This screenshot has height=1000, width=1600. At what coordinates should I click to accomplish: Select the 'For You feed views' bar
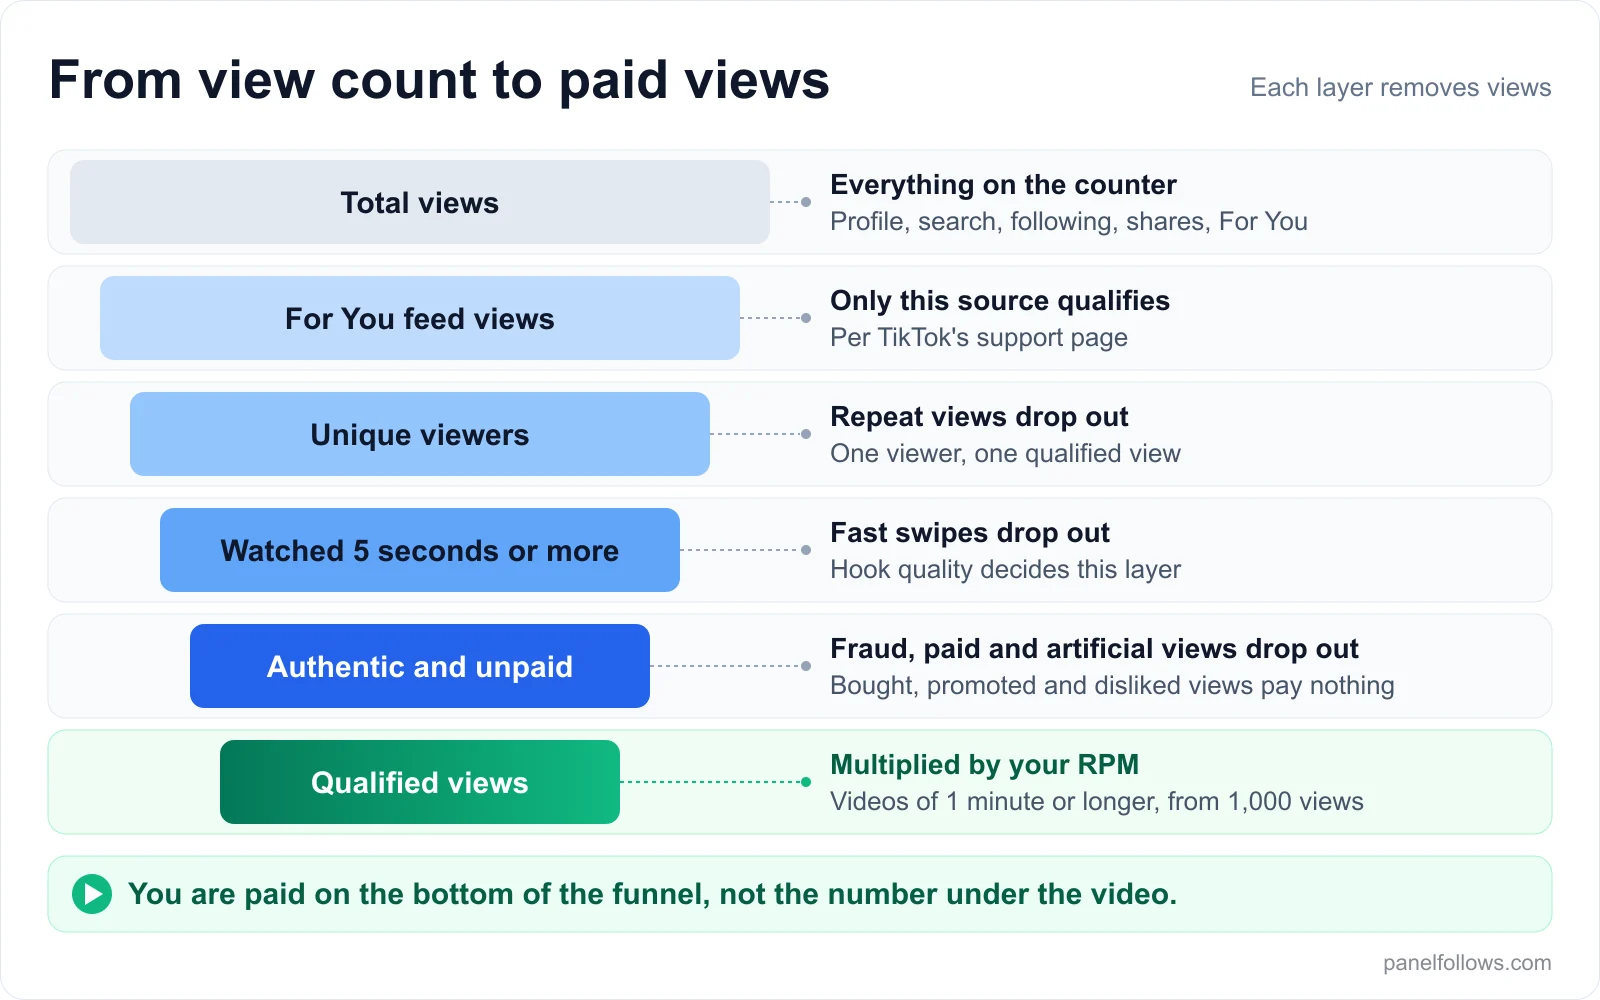(x=420, y=318)
